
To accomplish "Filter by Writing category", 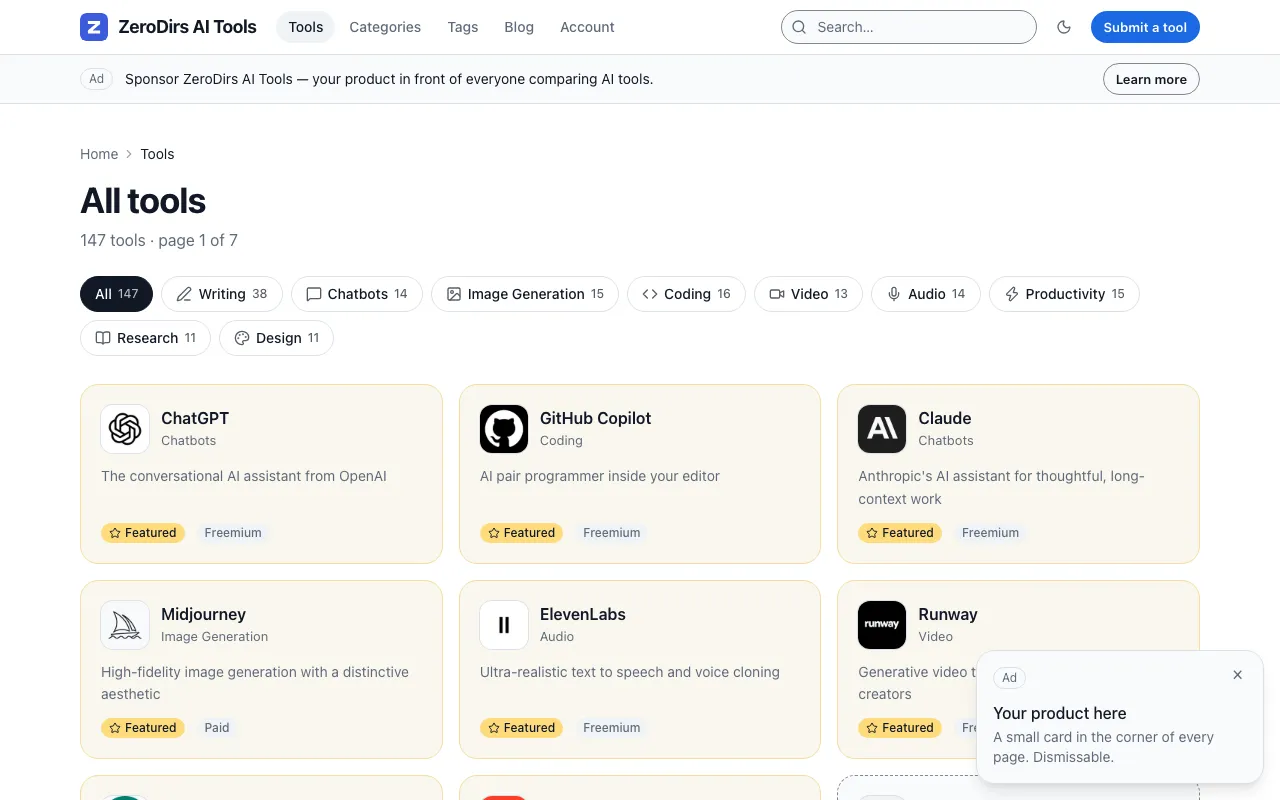I will [222, 294].
